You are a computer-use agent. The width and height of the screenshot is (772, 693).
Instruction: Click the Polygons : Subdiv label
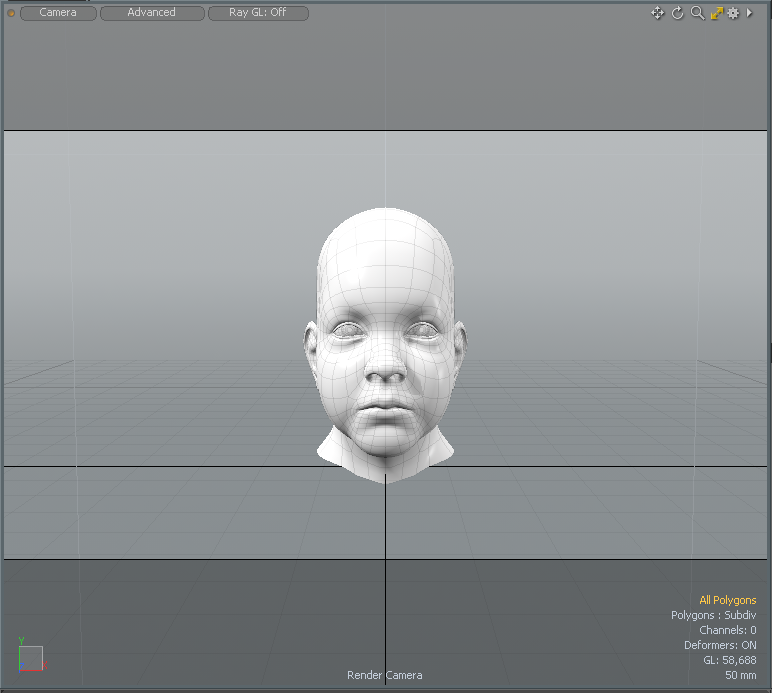713,615
